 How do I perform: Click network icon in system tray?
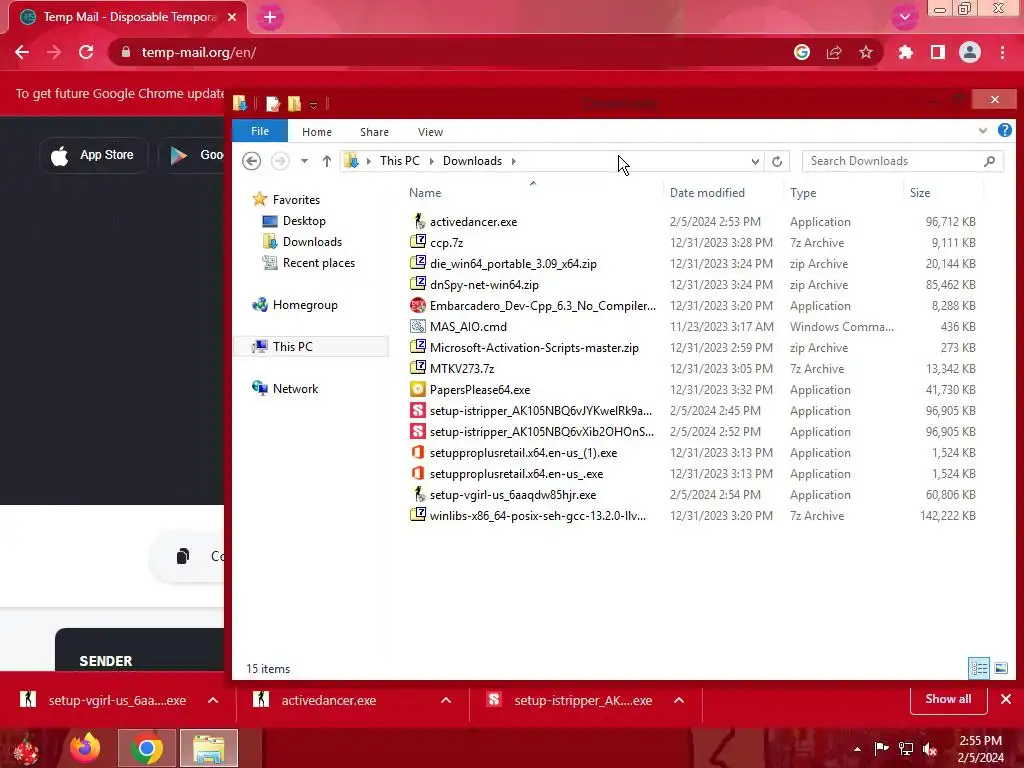(x=906, y=748)
